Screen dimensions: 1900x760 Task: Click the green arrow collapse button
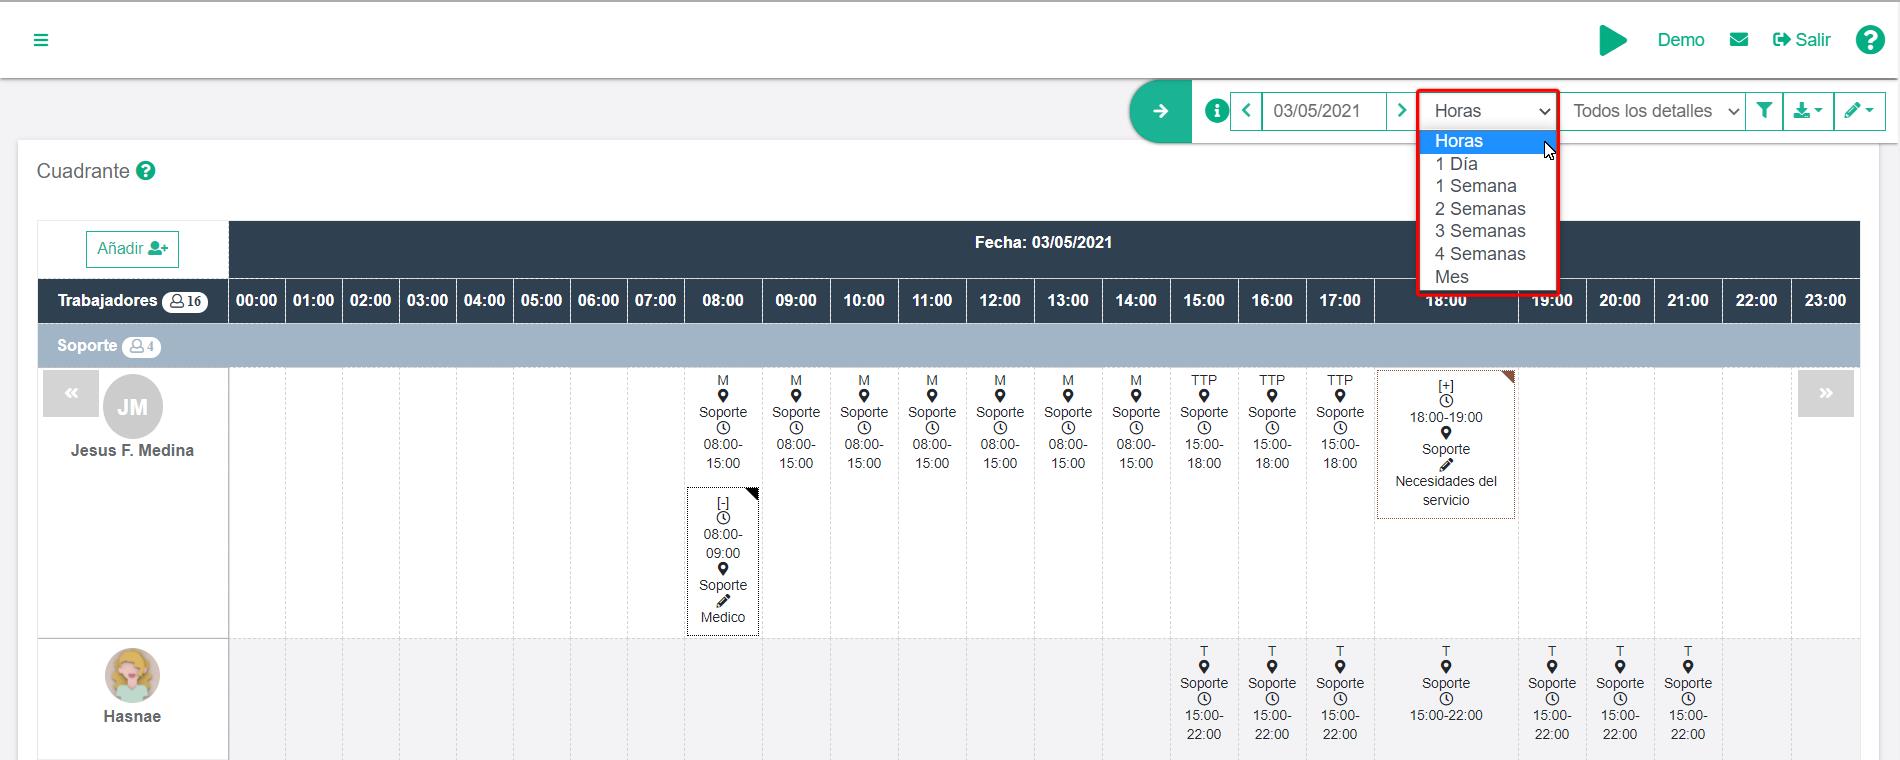click(1160, 111)
